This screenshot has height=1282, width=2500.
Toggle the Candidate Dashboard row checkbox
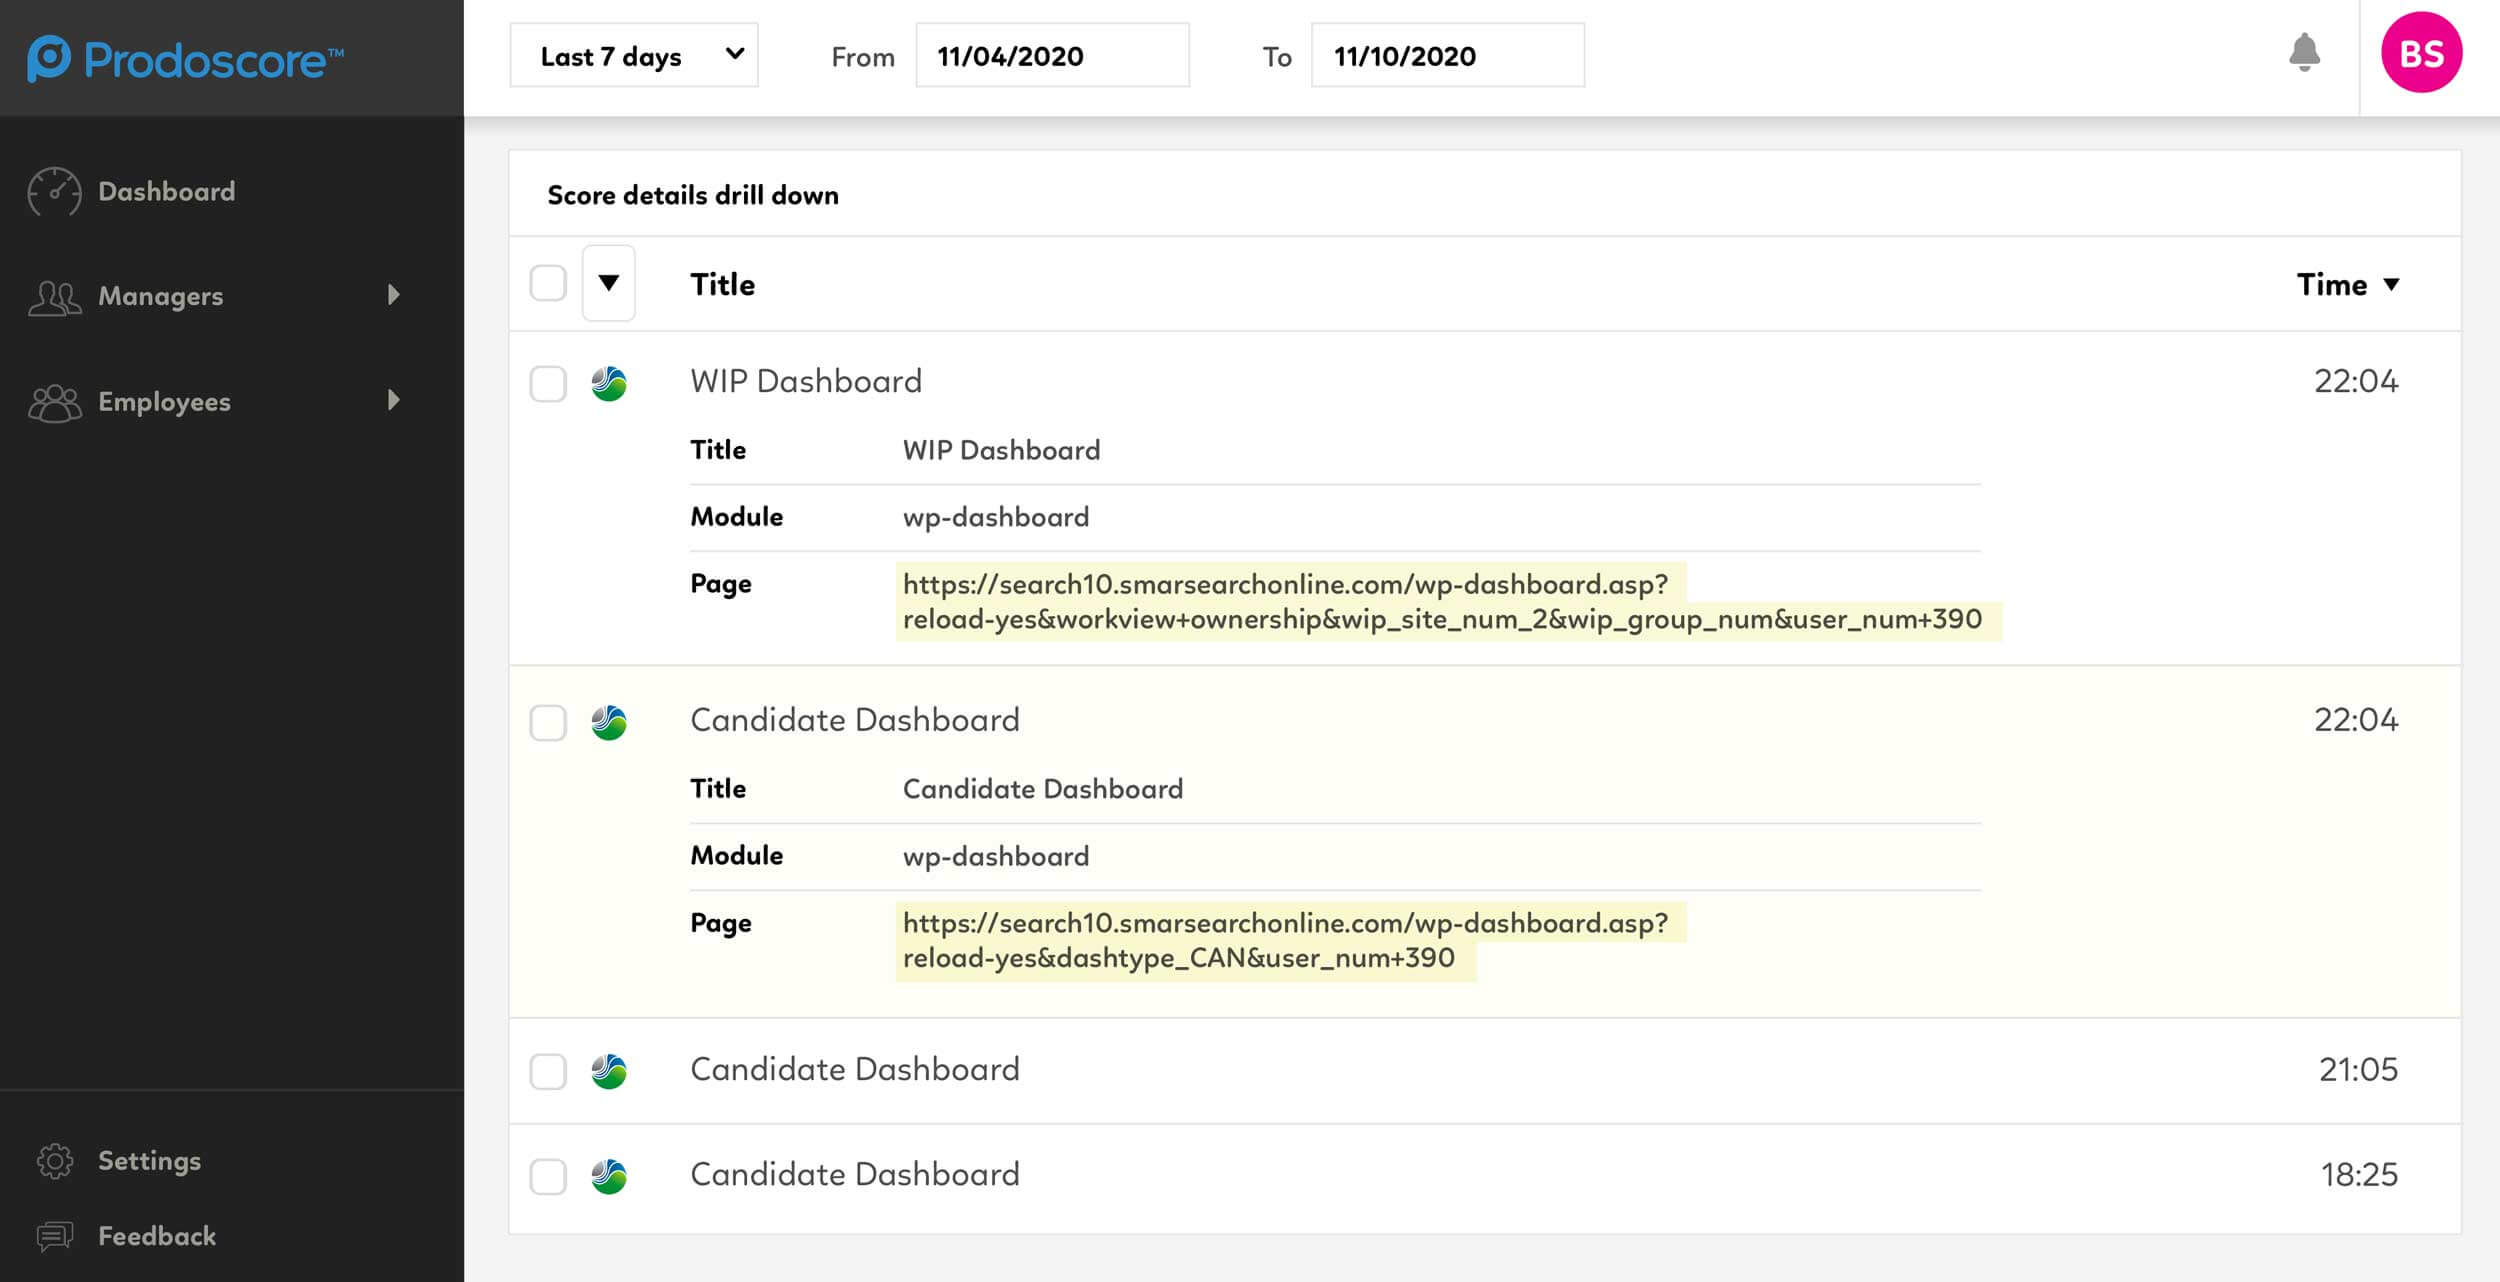[x=549, y=719]
